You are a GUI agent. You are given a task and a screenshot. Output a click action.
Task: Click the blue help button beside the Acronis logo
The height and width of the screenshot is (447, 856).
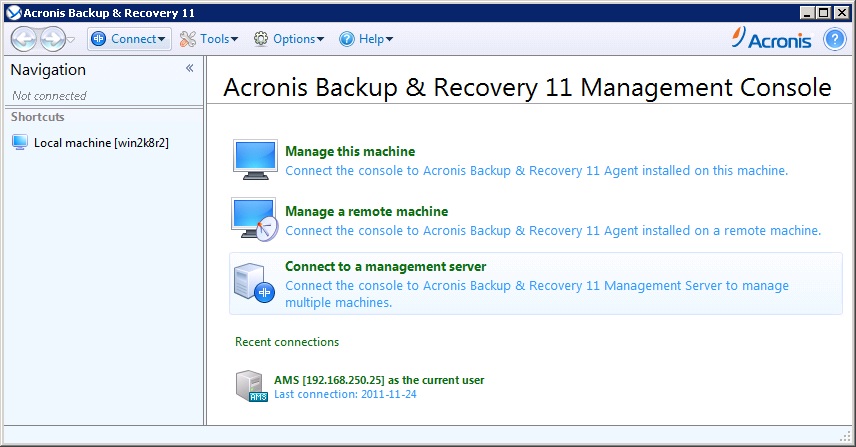835,39
